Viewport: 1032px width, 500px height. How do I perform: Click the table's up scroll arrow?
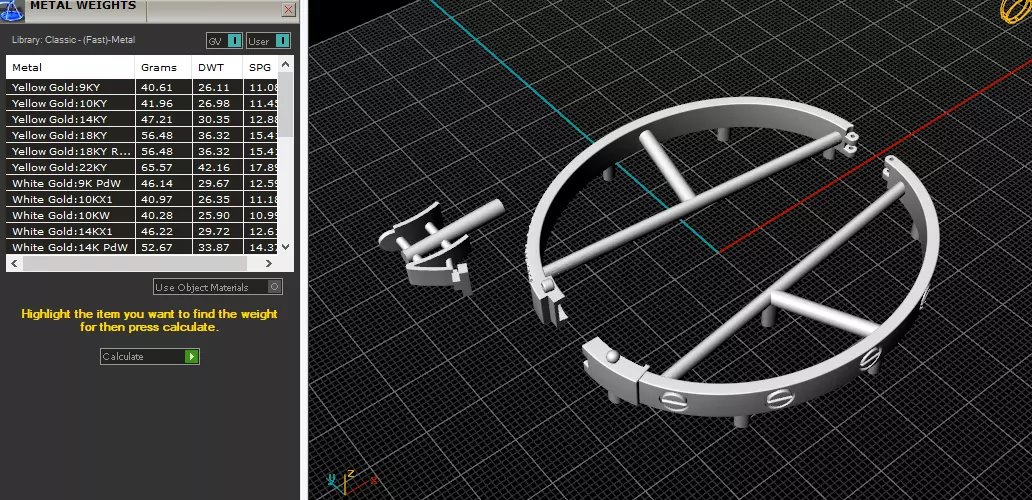click(x=285, y=64)
